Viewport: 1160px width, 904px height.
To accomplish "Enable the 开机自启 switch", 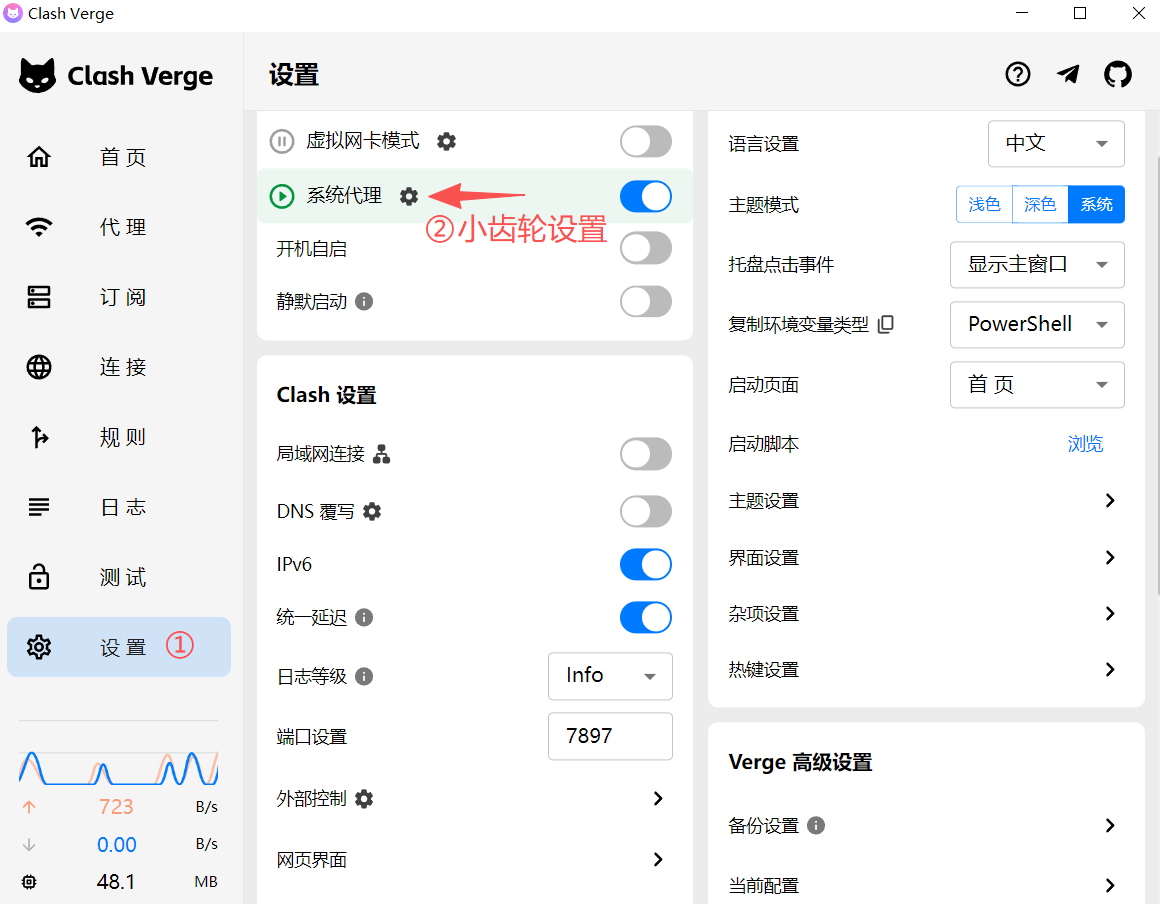I will click(646, 249).
